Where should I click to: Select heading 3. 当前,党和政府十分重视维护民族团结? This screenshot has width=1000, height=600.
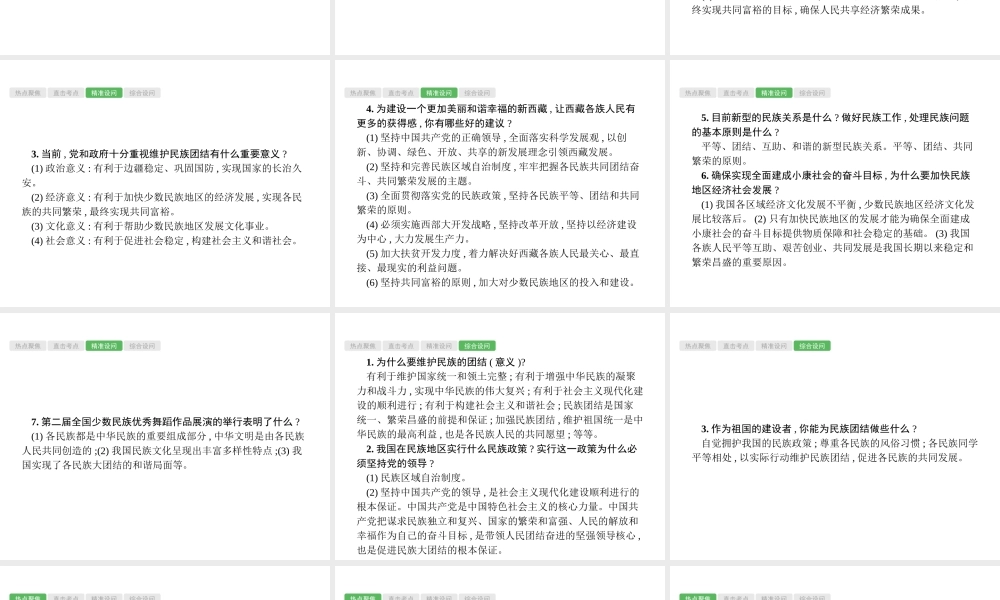tap(159, 154)
